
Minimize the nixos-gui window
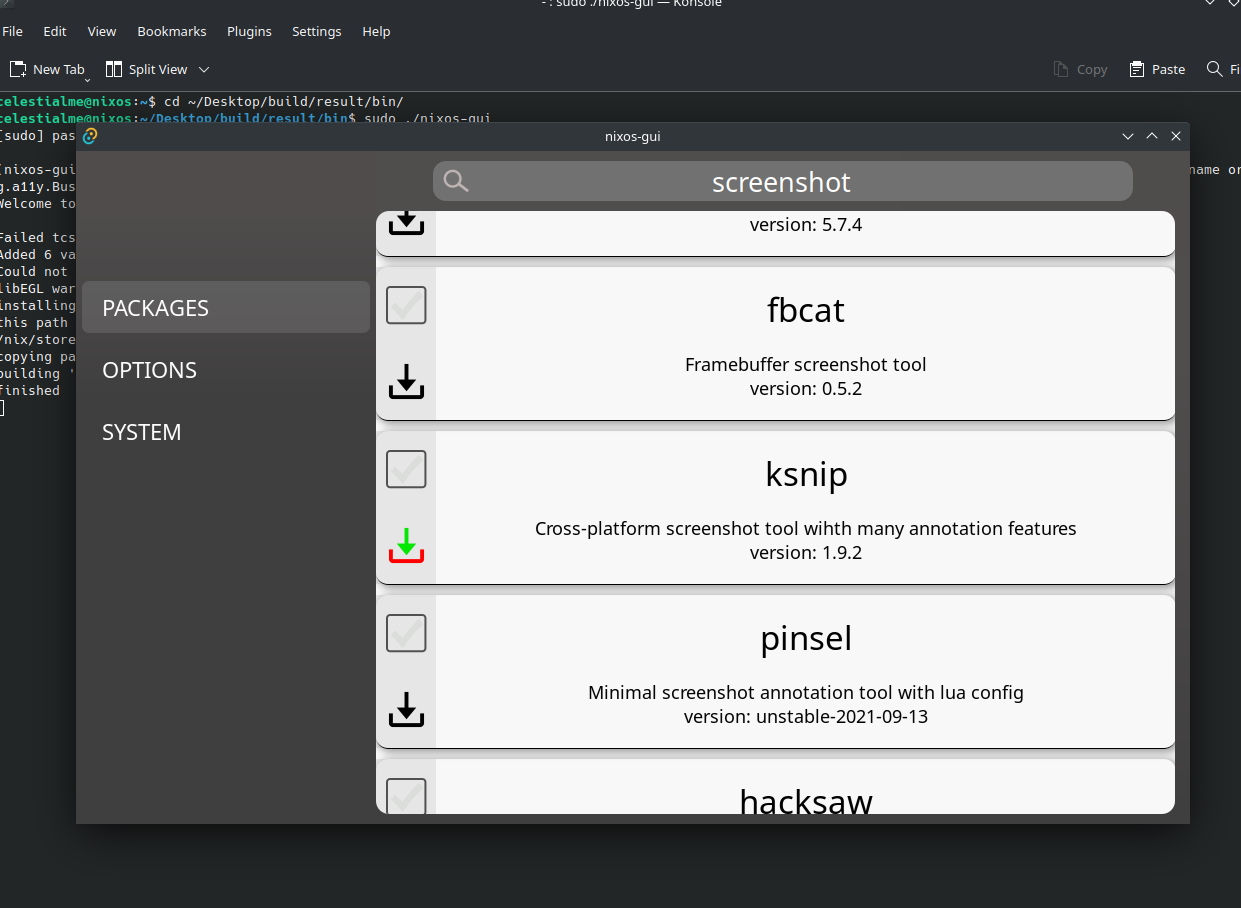click(x=1128, y=136)
